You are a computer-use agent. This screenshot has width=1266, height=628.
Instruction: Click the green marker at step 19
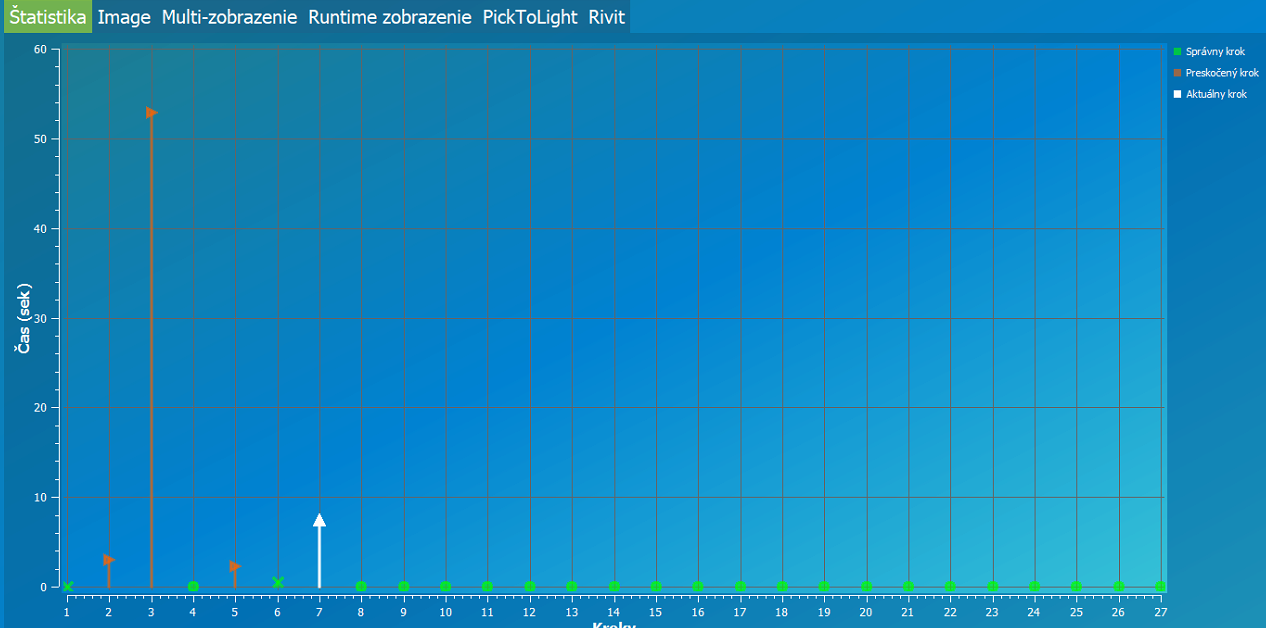pyautogui.click(x=824, y=587)
